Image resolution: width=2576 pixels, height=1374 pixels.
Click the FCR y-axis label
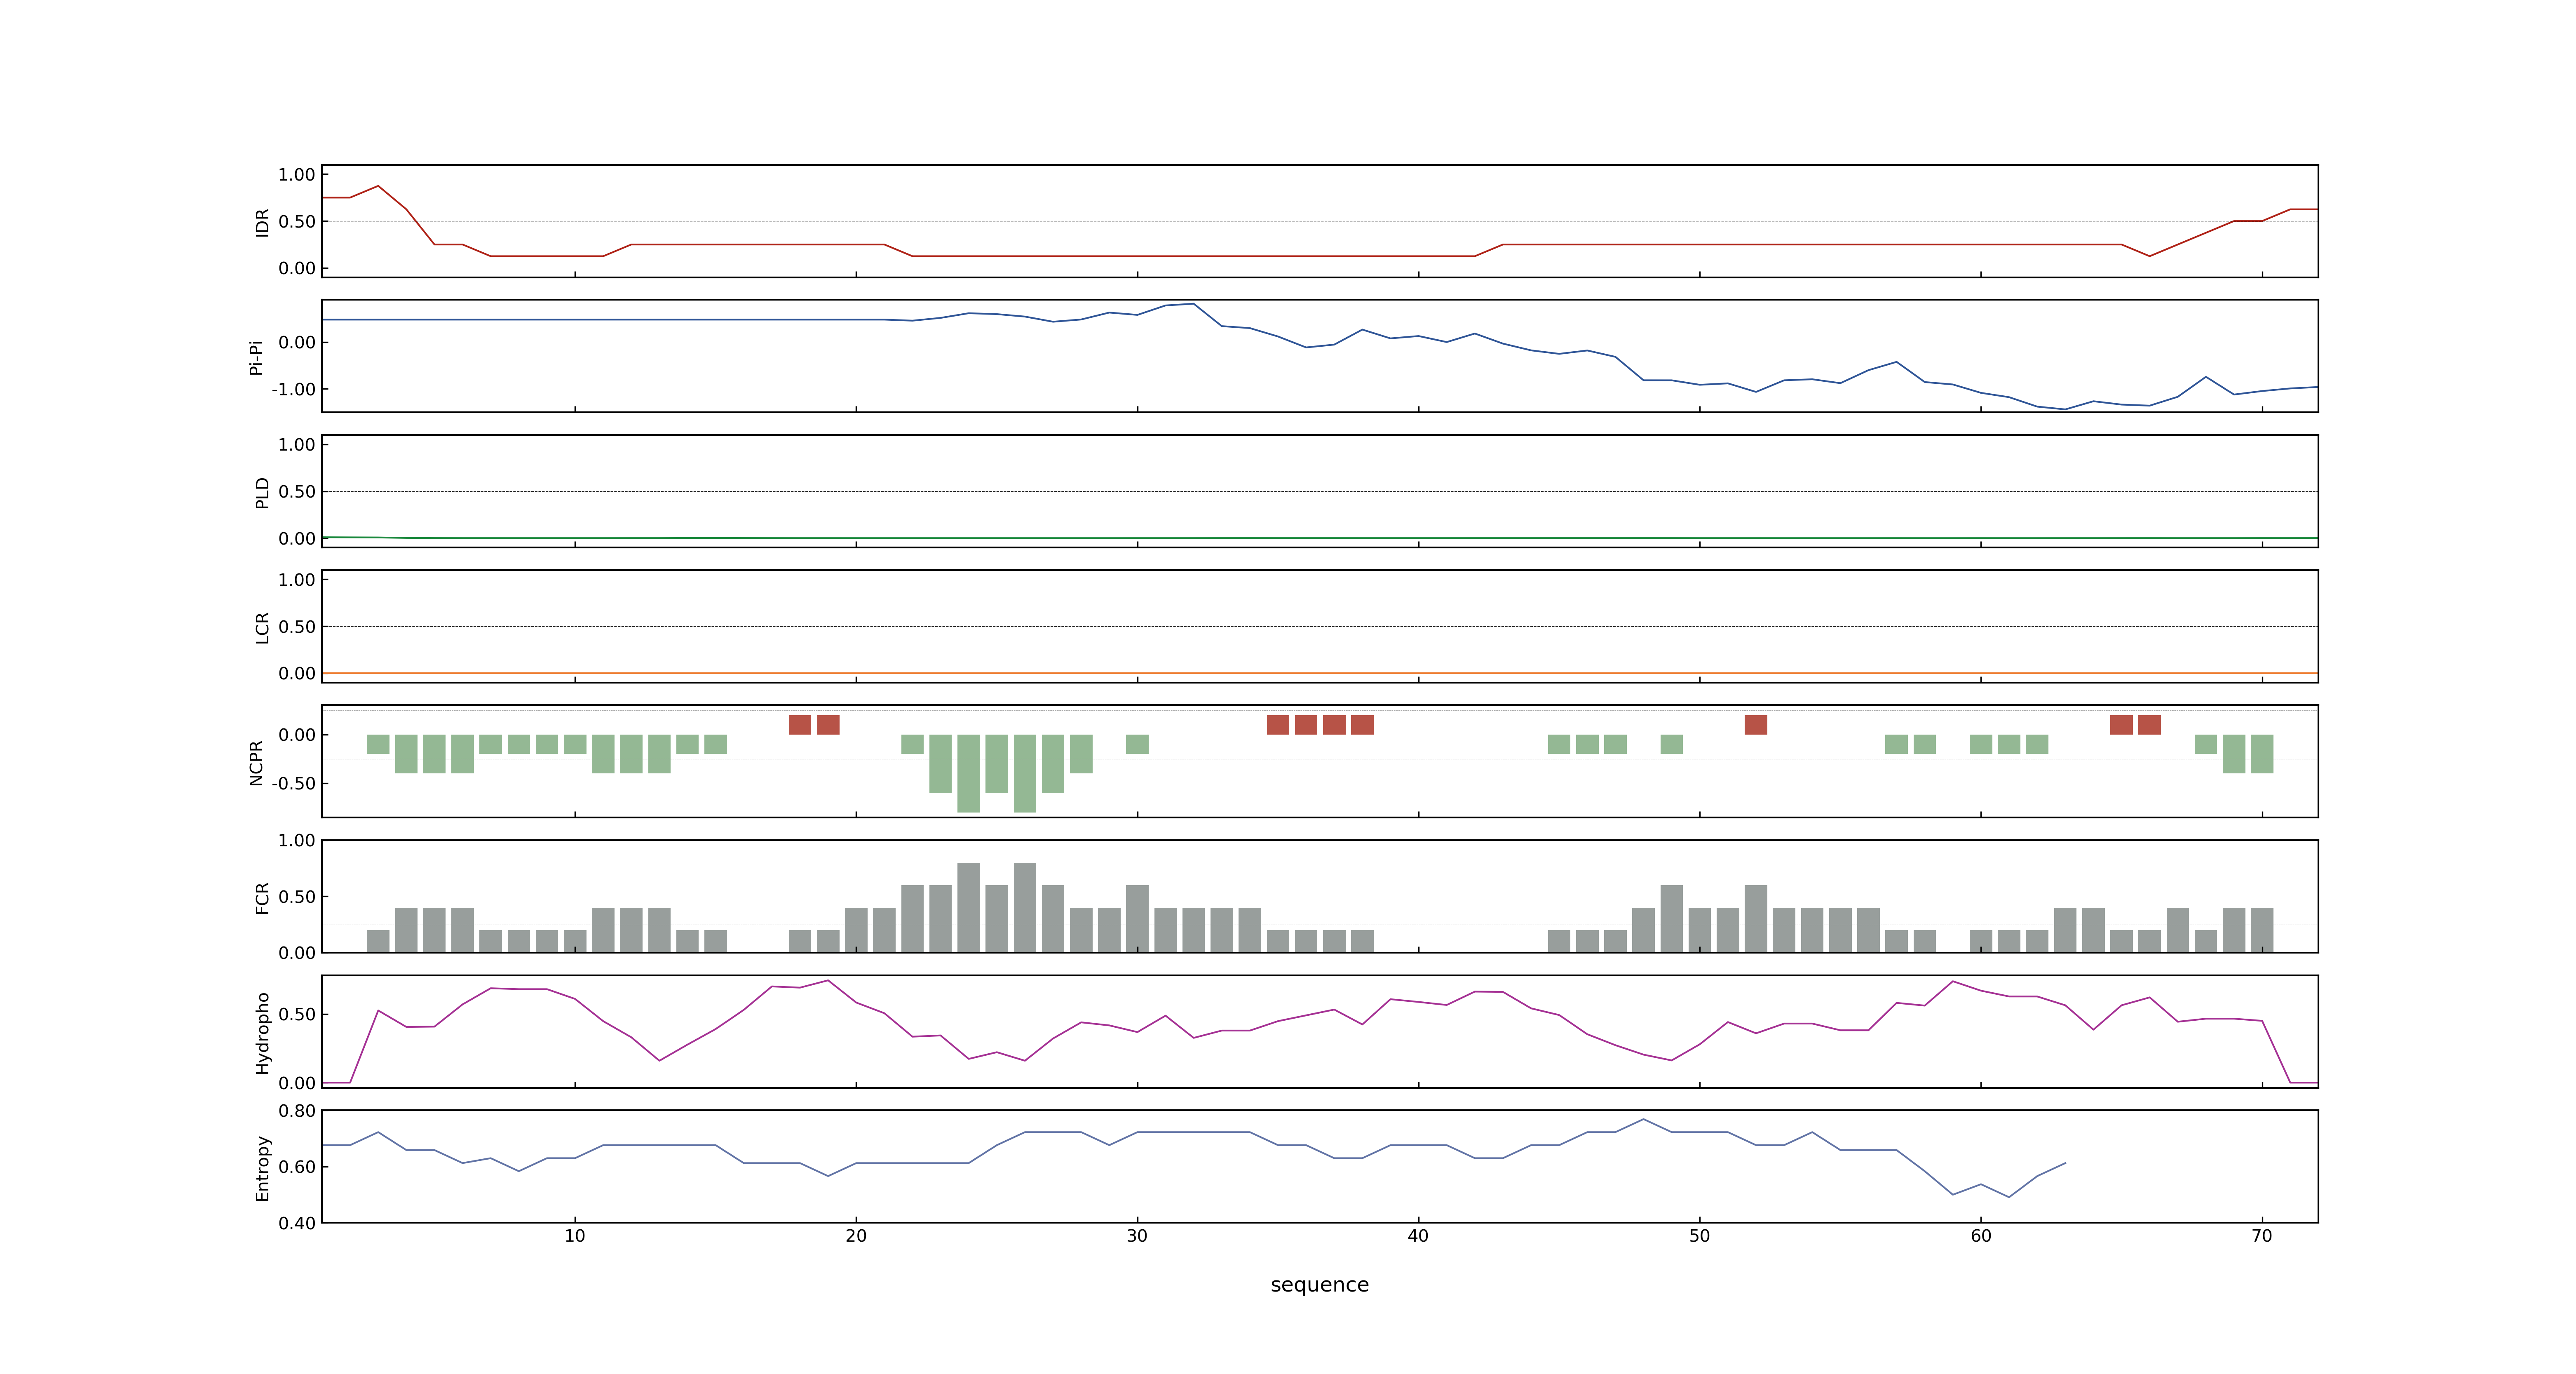click(x=262, y=898)
